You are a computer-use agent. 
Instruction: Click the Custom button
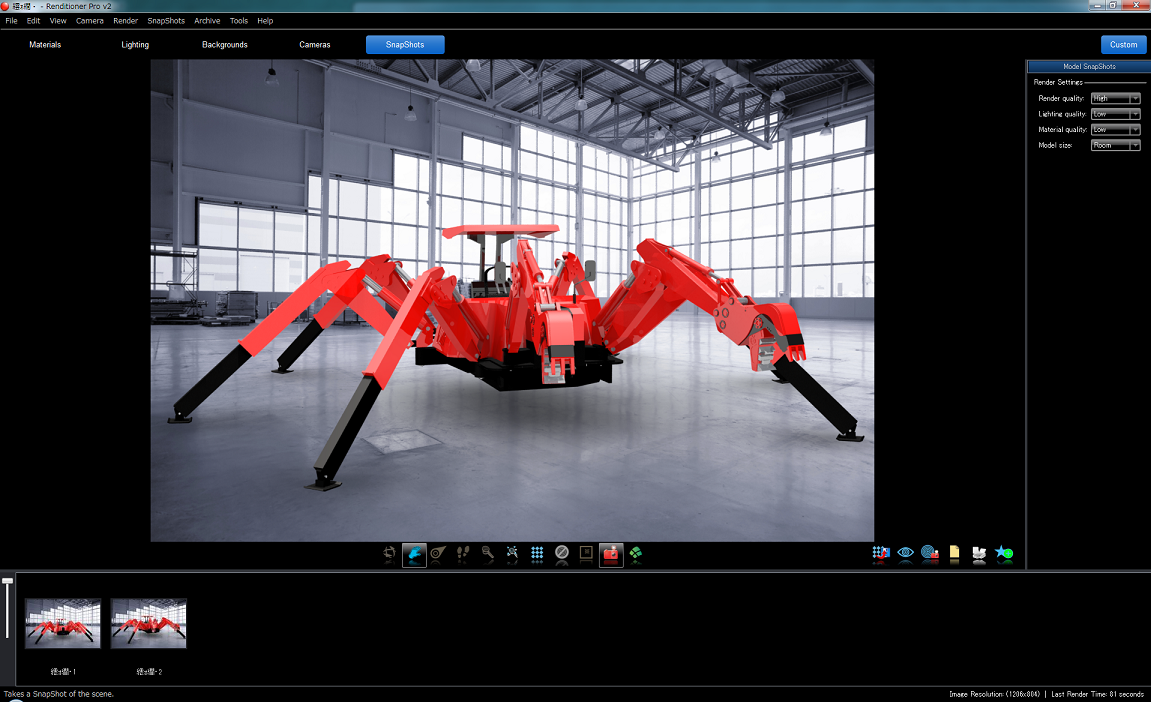point(1123,44)
